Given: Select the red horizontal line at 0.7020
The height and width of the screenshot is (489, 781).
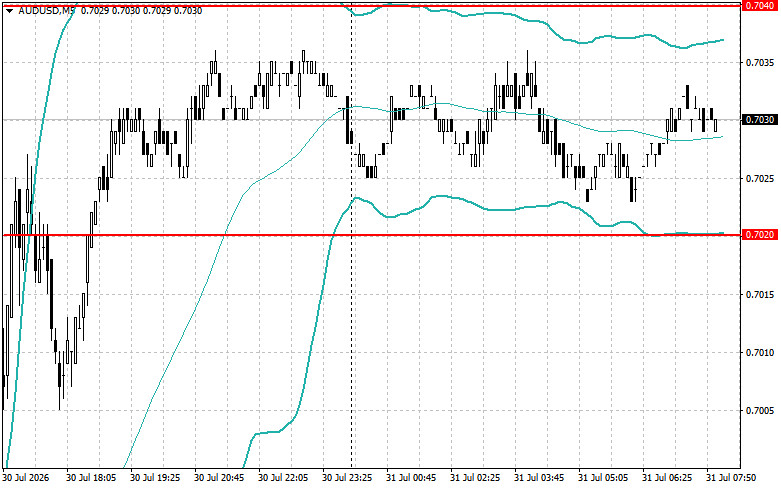Looking at the screenshot, I should (x=371, y=235).
